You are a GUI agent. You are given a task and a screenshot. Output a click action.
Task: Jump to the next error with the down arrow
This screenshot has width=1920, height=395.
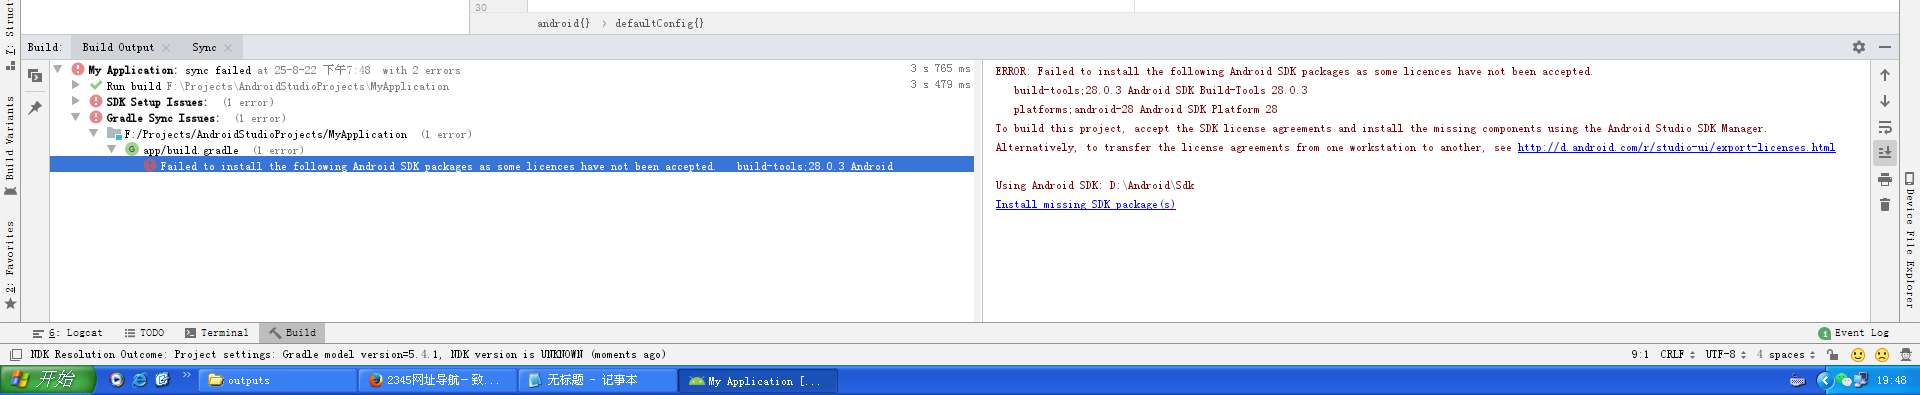pyautogui.click(x=1884, y=101)
